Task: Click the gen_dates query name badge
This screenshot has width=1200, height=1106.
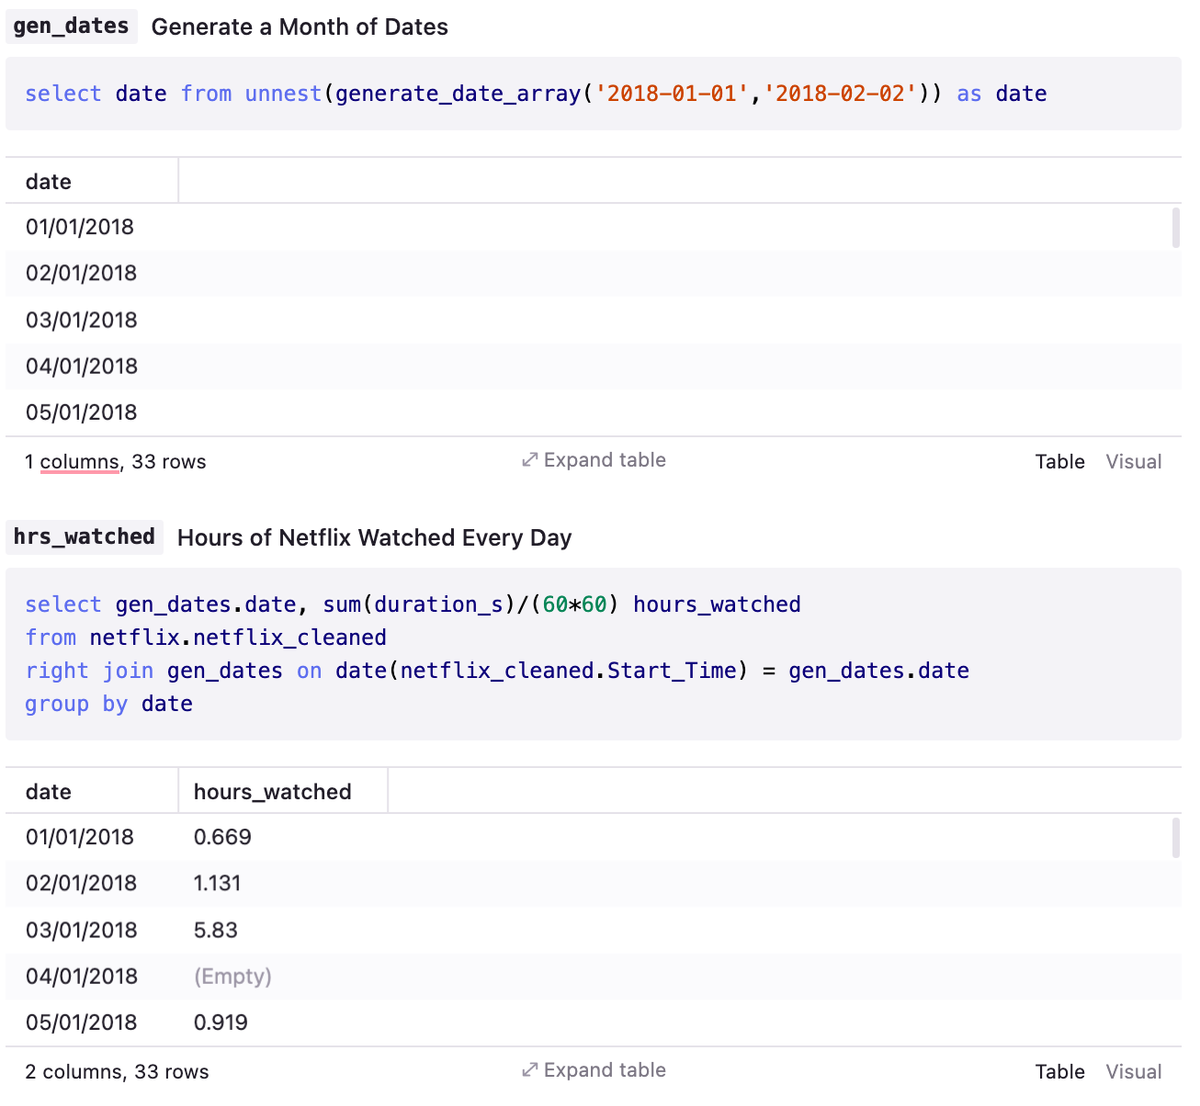Action: (x=71, y=27)
